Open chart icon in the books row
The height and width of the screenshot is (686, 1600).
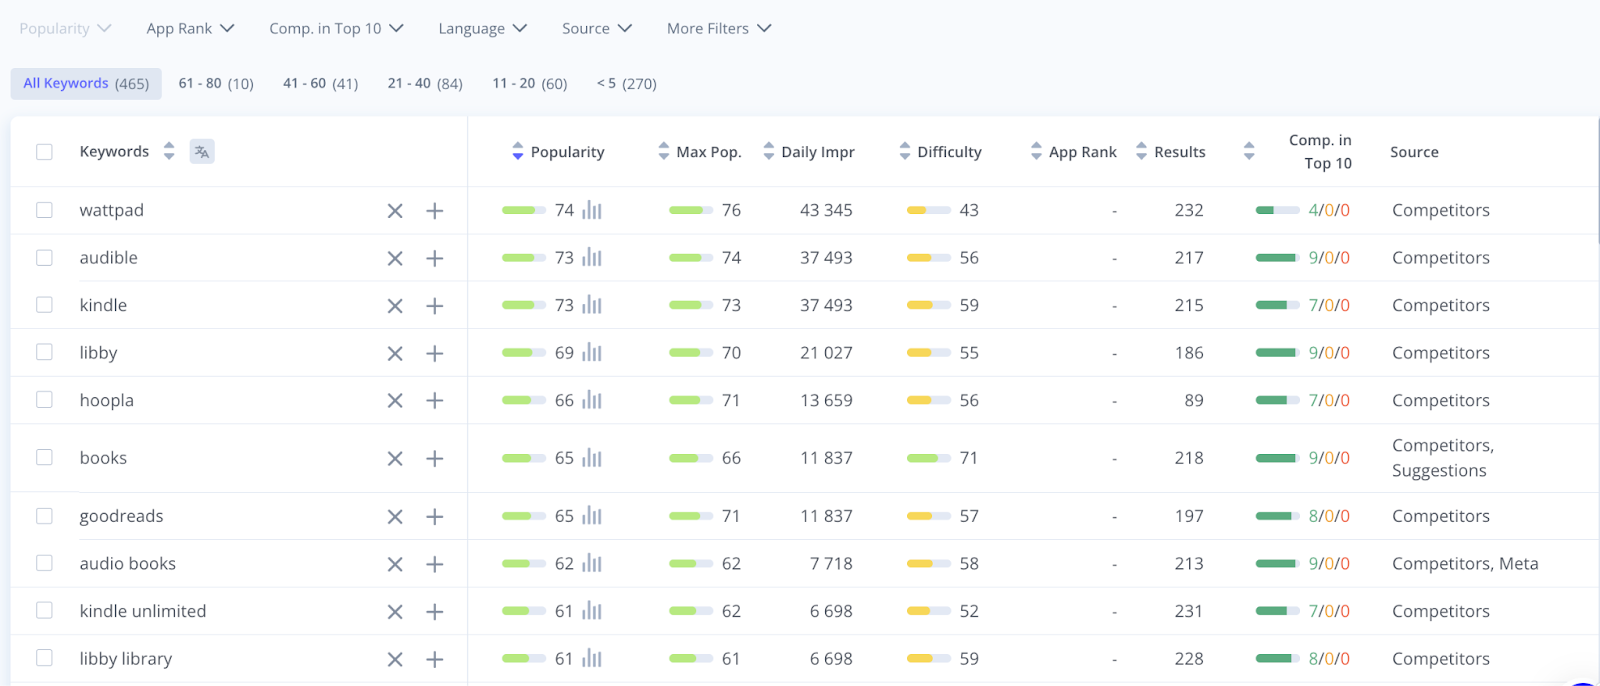coord(592,458)
